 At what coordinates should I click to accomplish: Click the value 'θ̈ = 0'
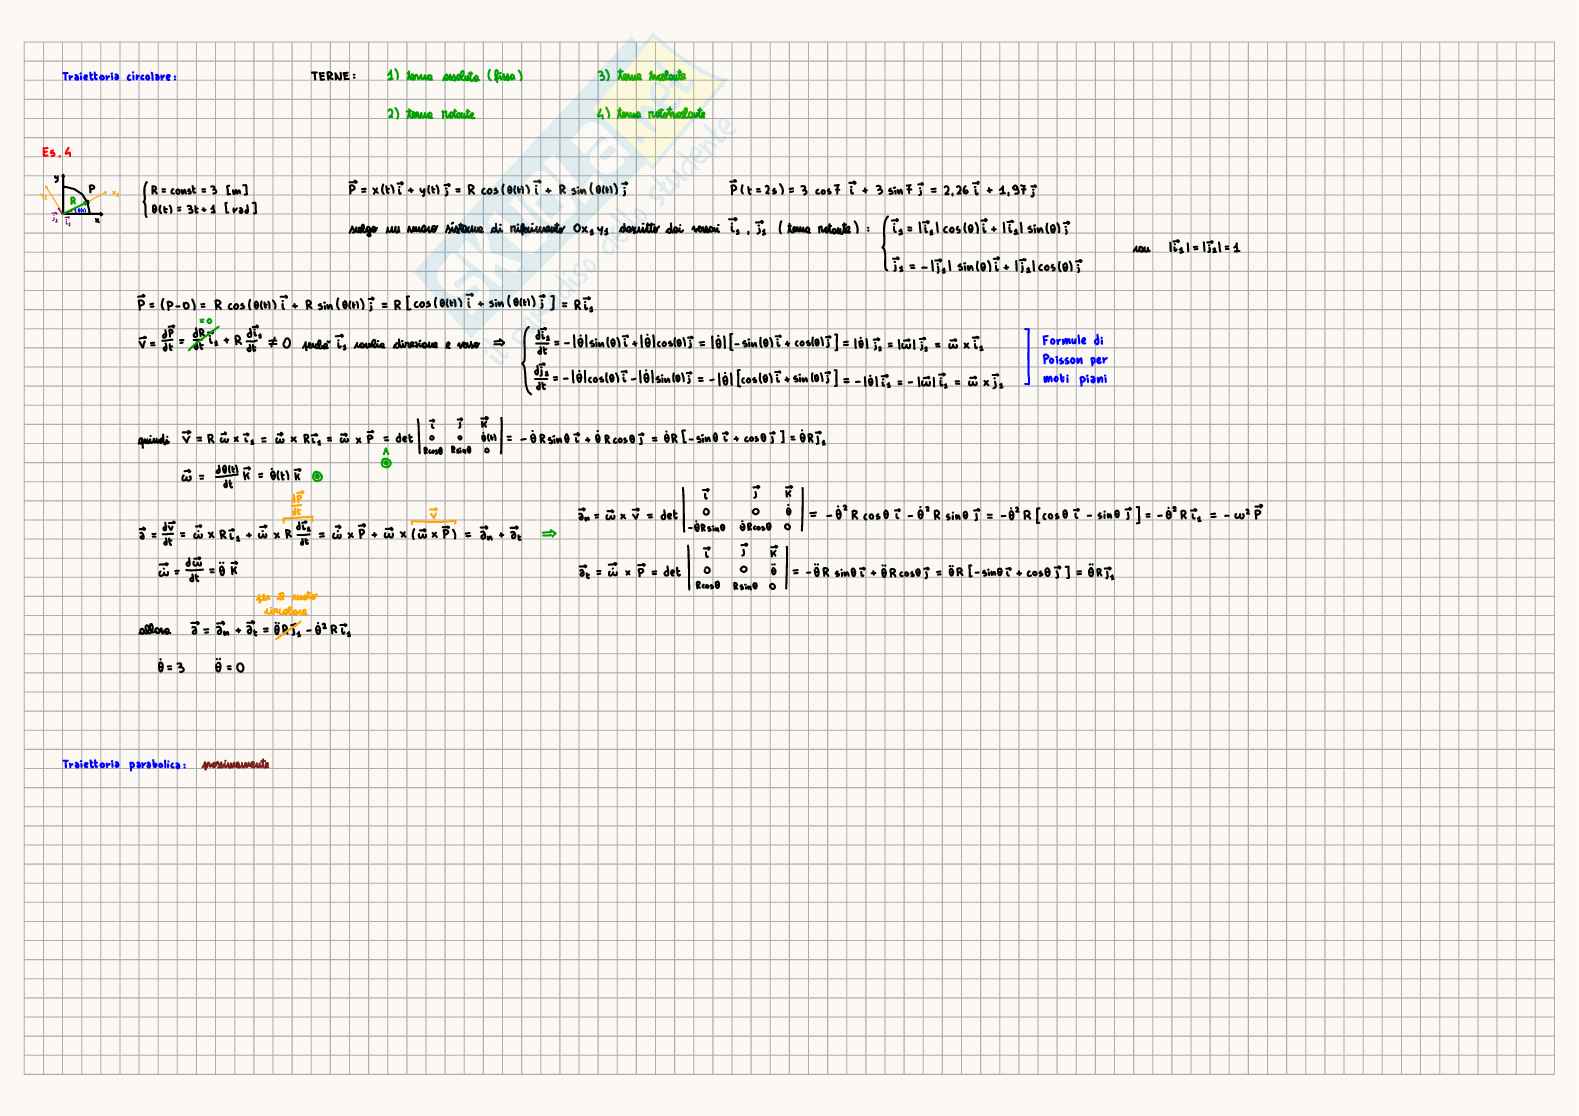[x=229, y=667]
